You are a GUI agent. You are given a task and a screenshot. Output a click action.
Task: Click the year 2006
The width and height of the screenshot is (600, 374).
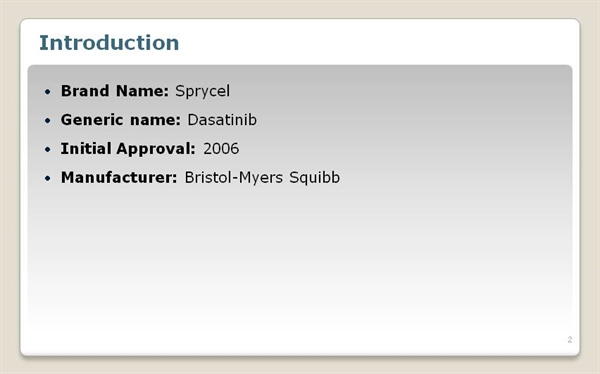pos(221,149)
